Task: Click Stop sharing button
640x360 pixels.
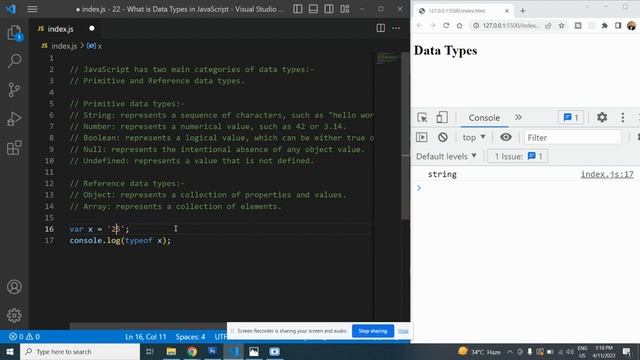Action: (x=373, y=331)
